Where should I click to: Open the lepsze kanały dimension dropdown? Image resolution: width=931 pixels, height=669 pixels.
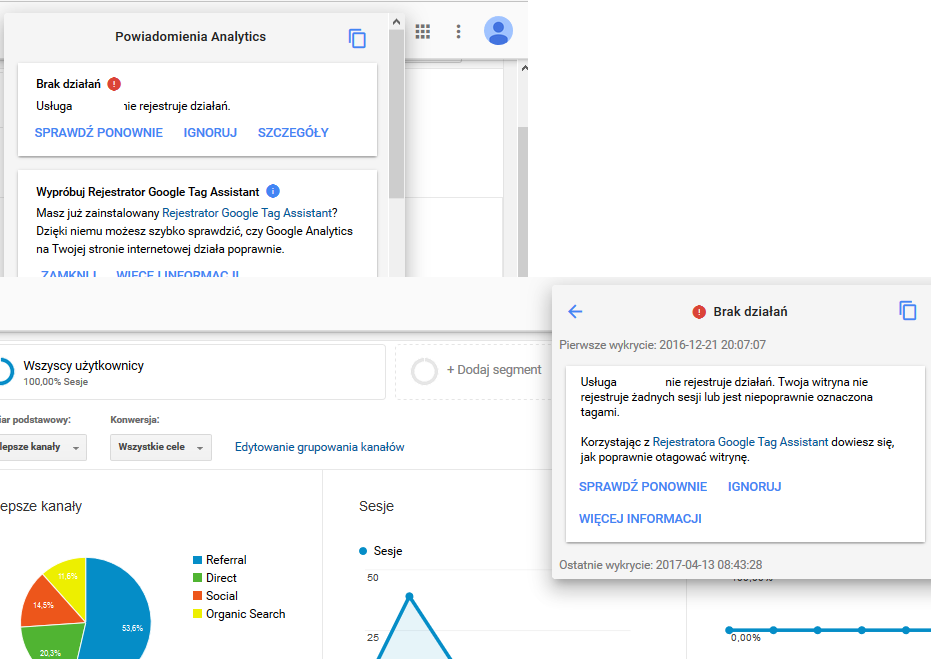tap(43, 448)
